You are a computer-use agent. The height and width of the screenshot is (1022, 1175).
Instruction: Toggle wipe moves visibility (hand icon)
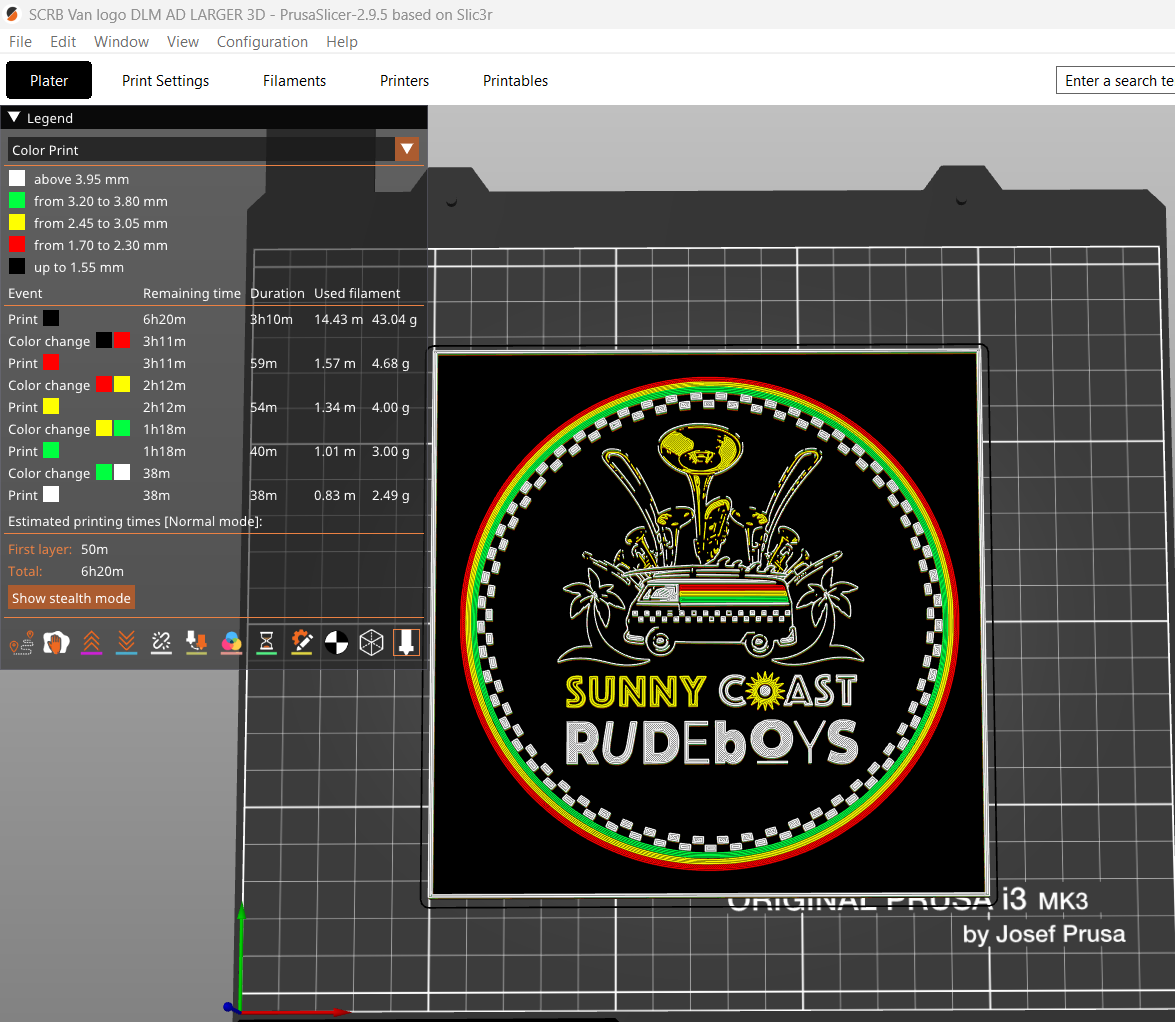56,643
